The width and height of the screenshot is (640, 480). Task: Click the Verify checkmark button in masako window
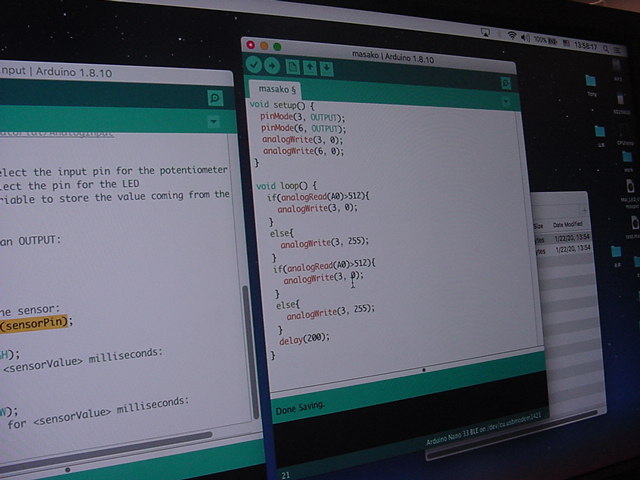pos(254,65)
